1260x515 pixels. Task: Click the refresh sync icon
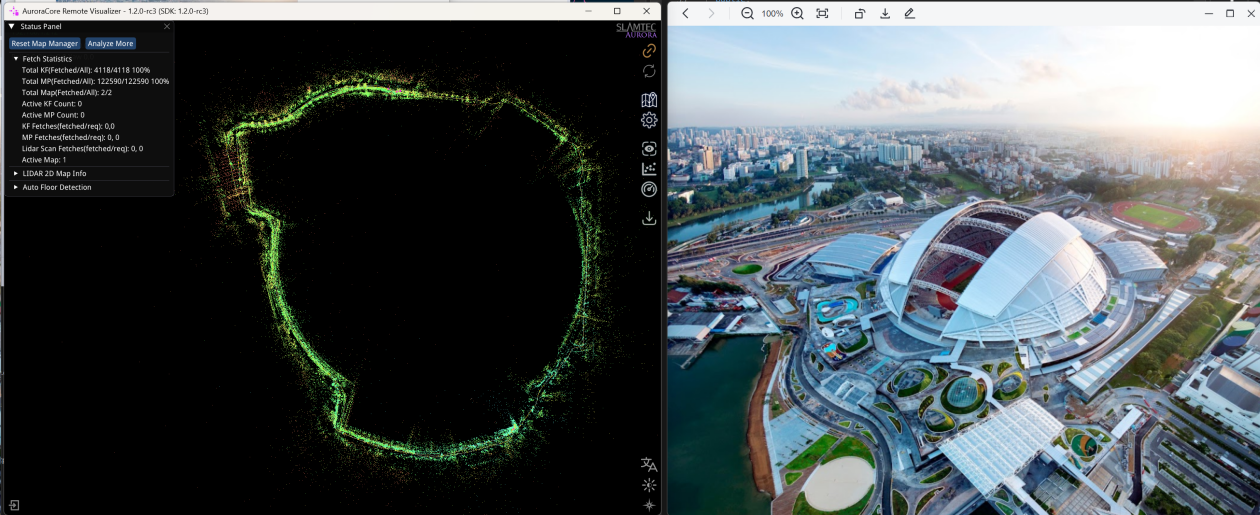(x=649, y=71)
